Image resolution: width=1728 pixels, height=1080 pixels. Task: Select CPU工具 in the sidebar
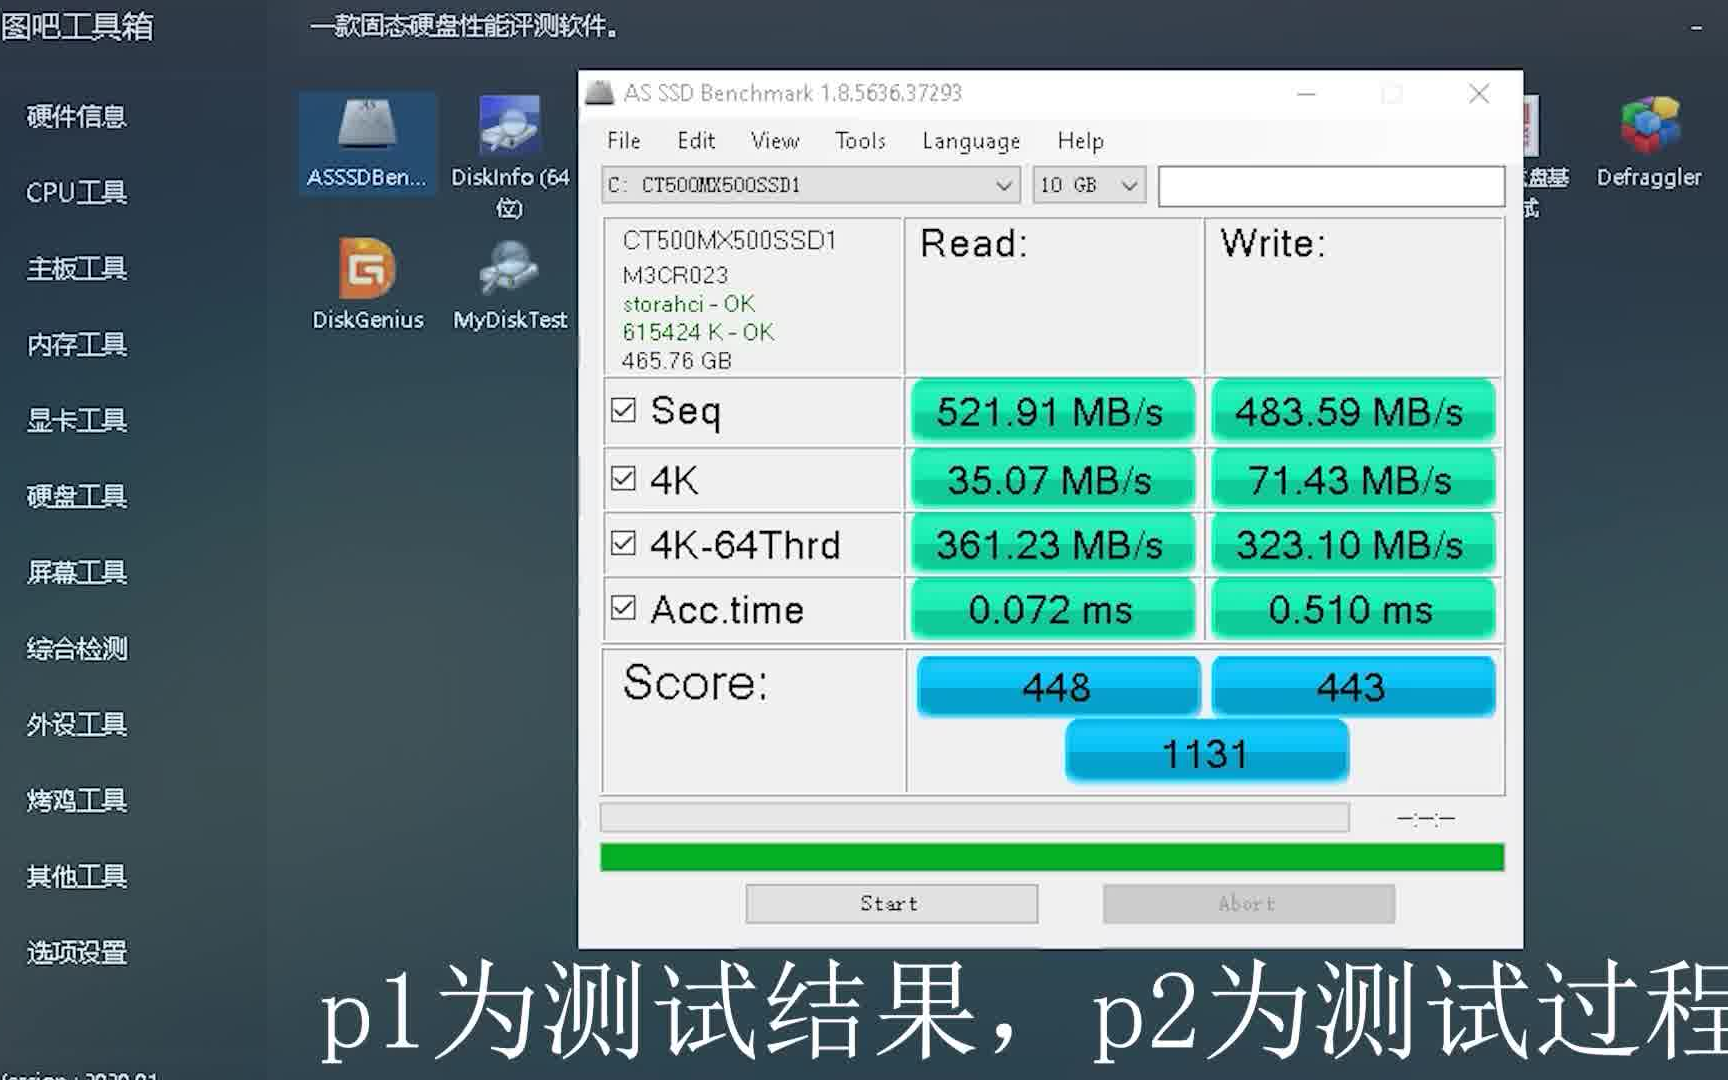tap(76, 192)
